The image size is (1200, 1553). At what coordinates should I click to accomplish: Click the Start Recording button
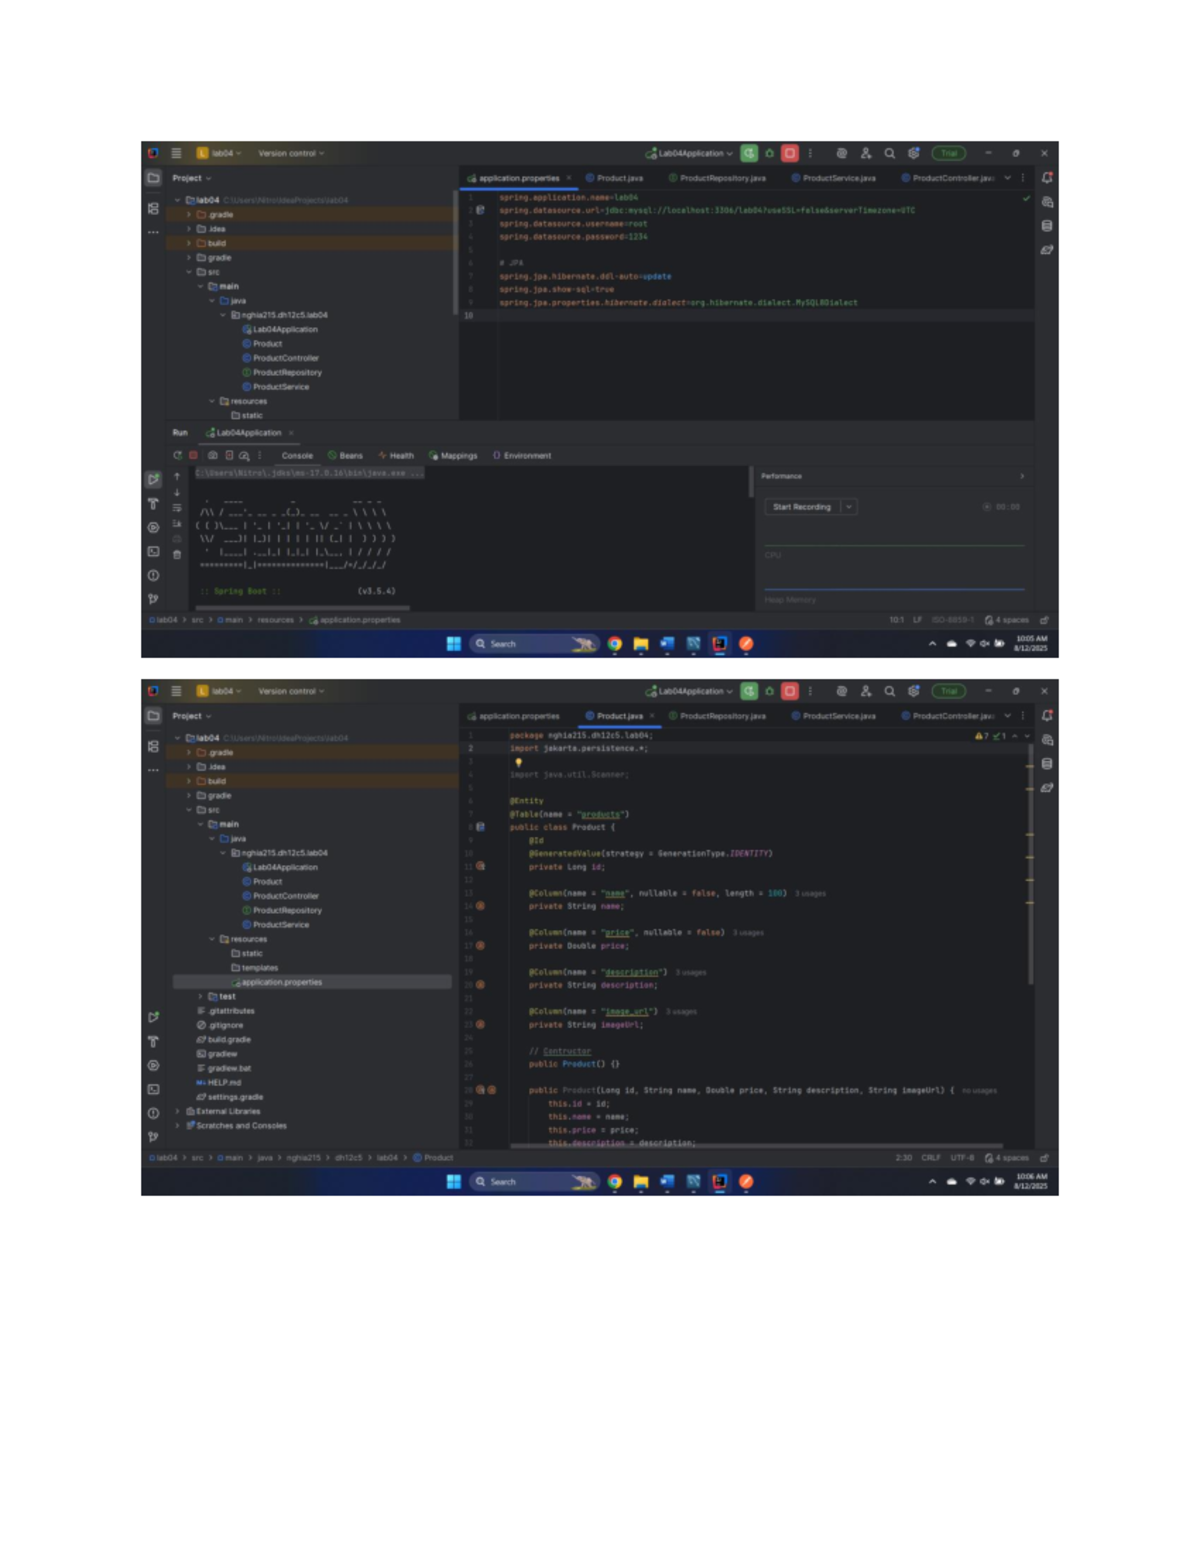tap(802, 507)
